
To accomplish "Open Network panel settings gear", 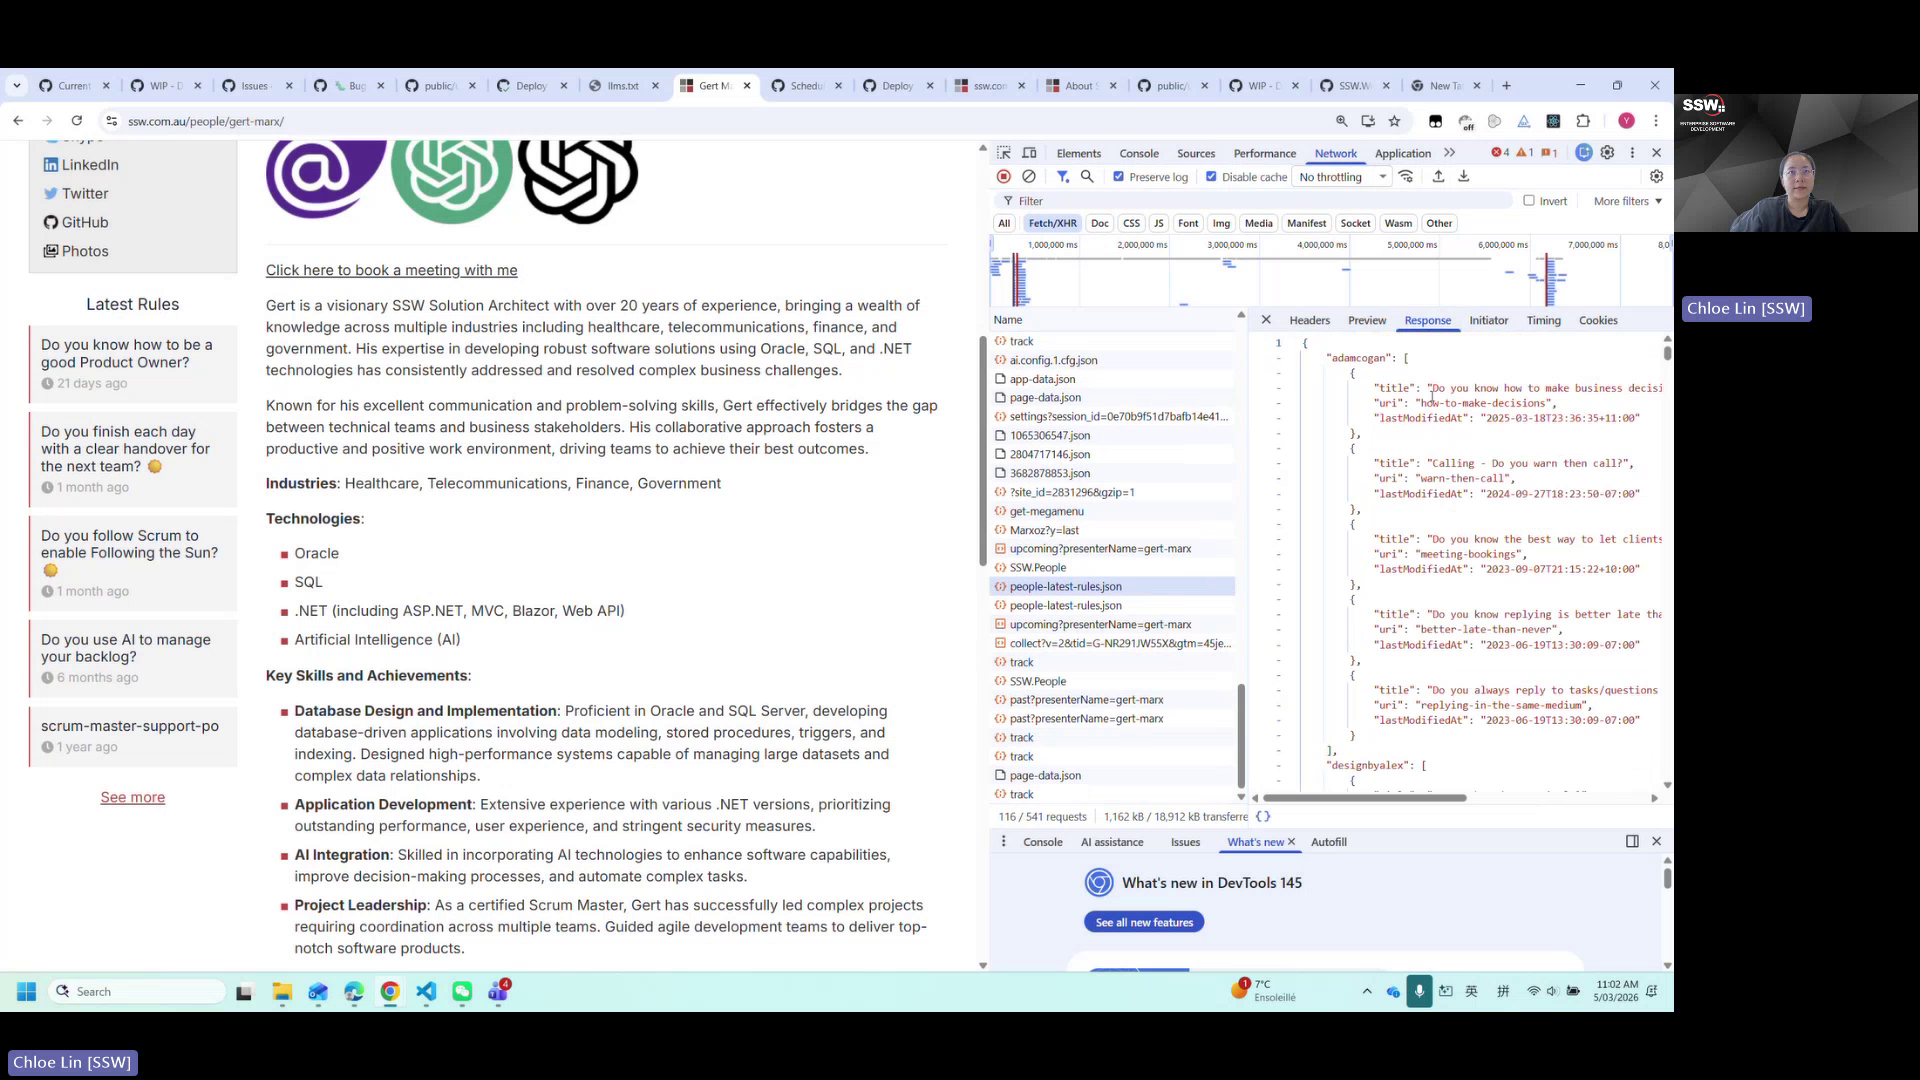I will click(x=1656, y=177).
